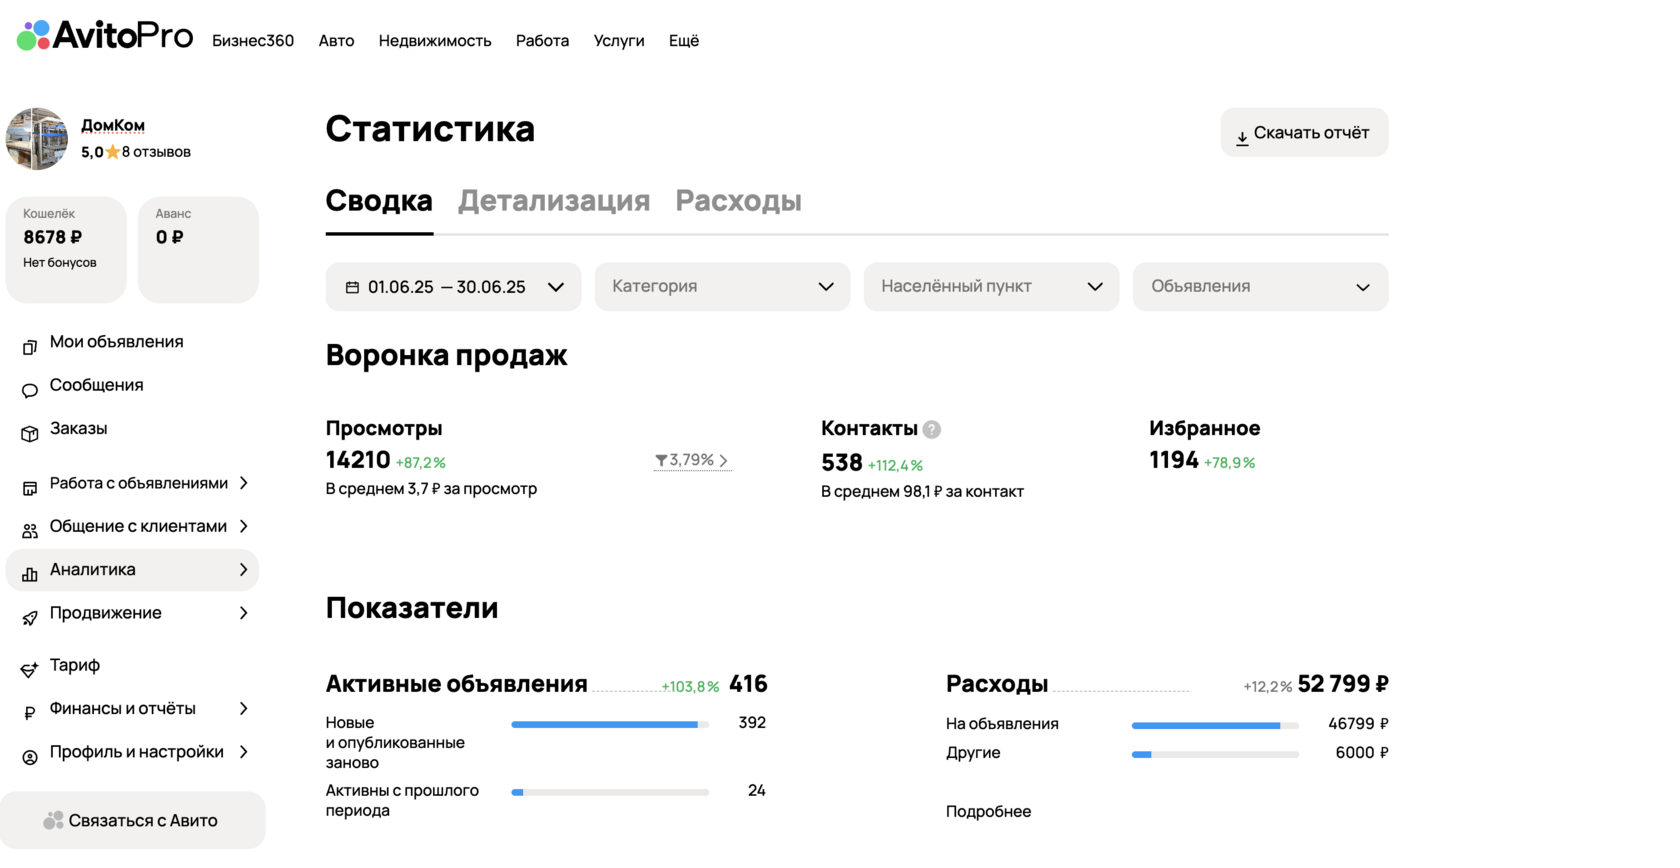Click the Avito dots icon in Связаться с Авито

(x=53, y=820)
